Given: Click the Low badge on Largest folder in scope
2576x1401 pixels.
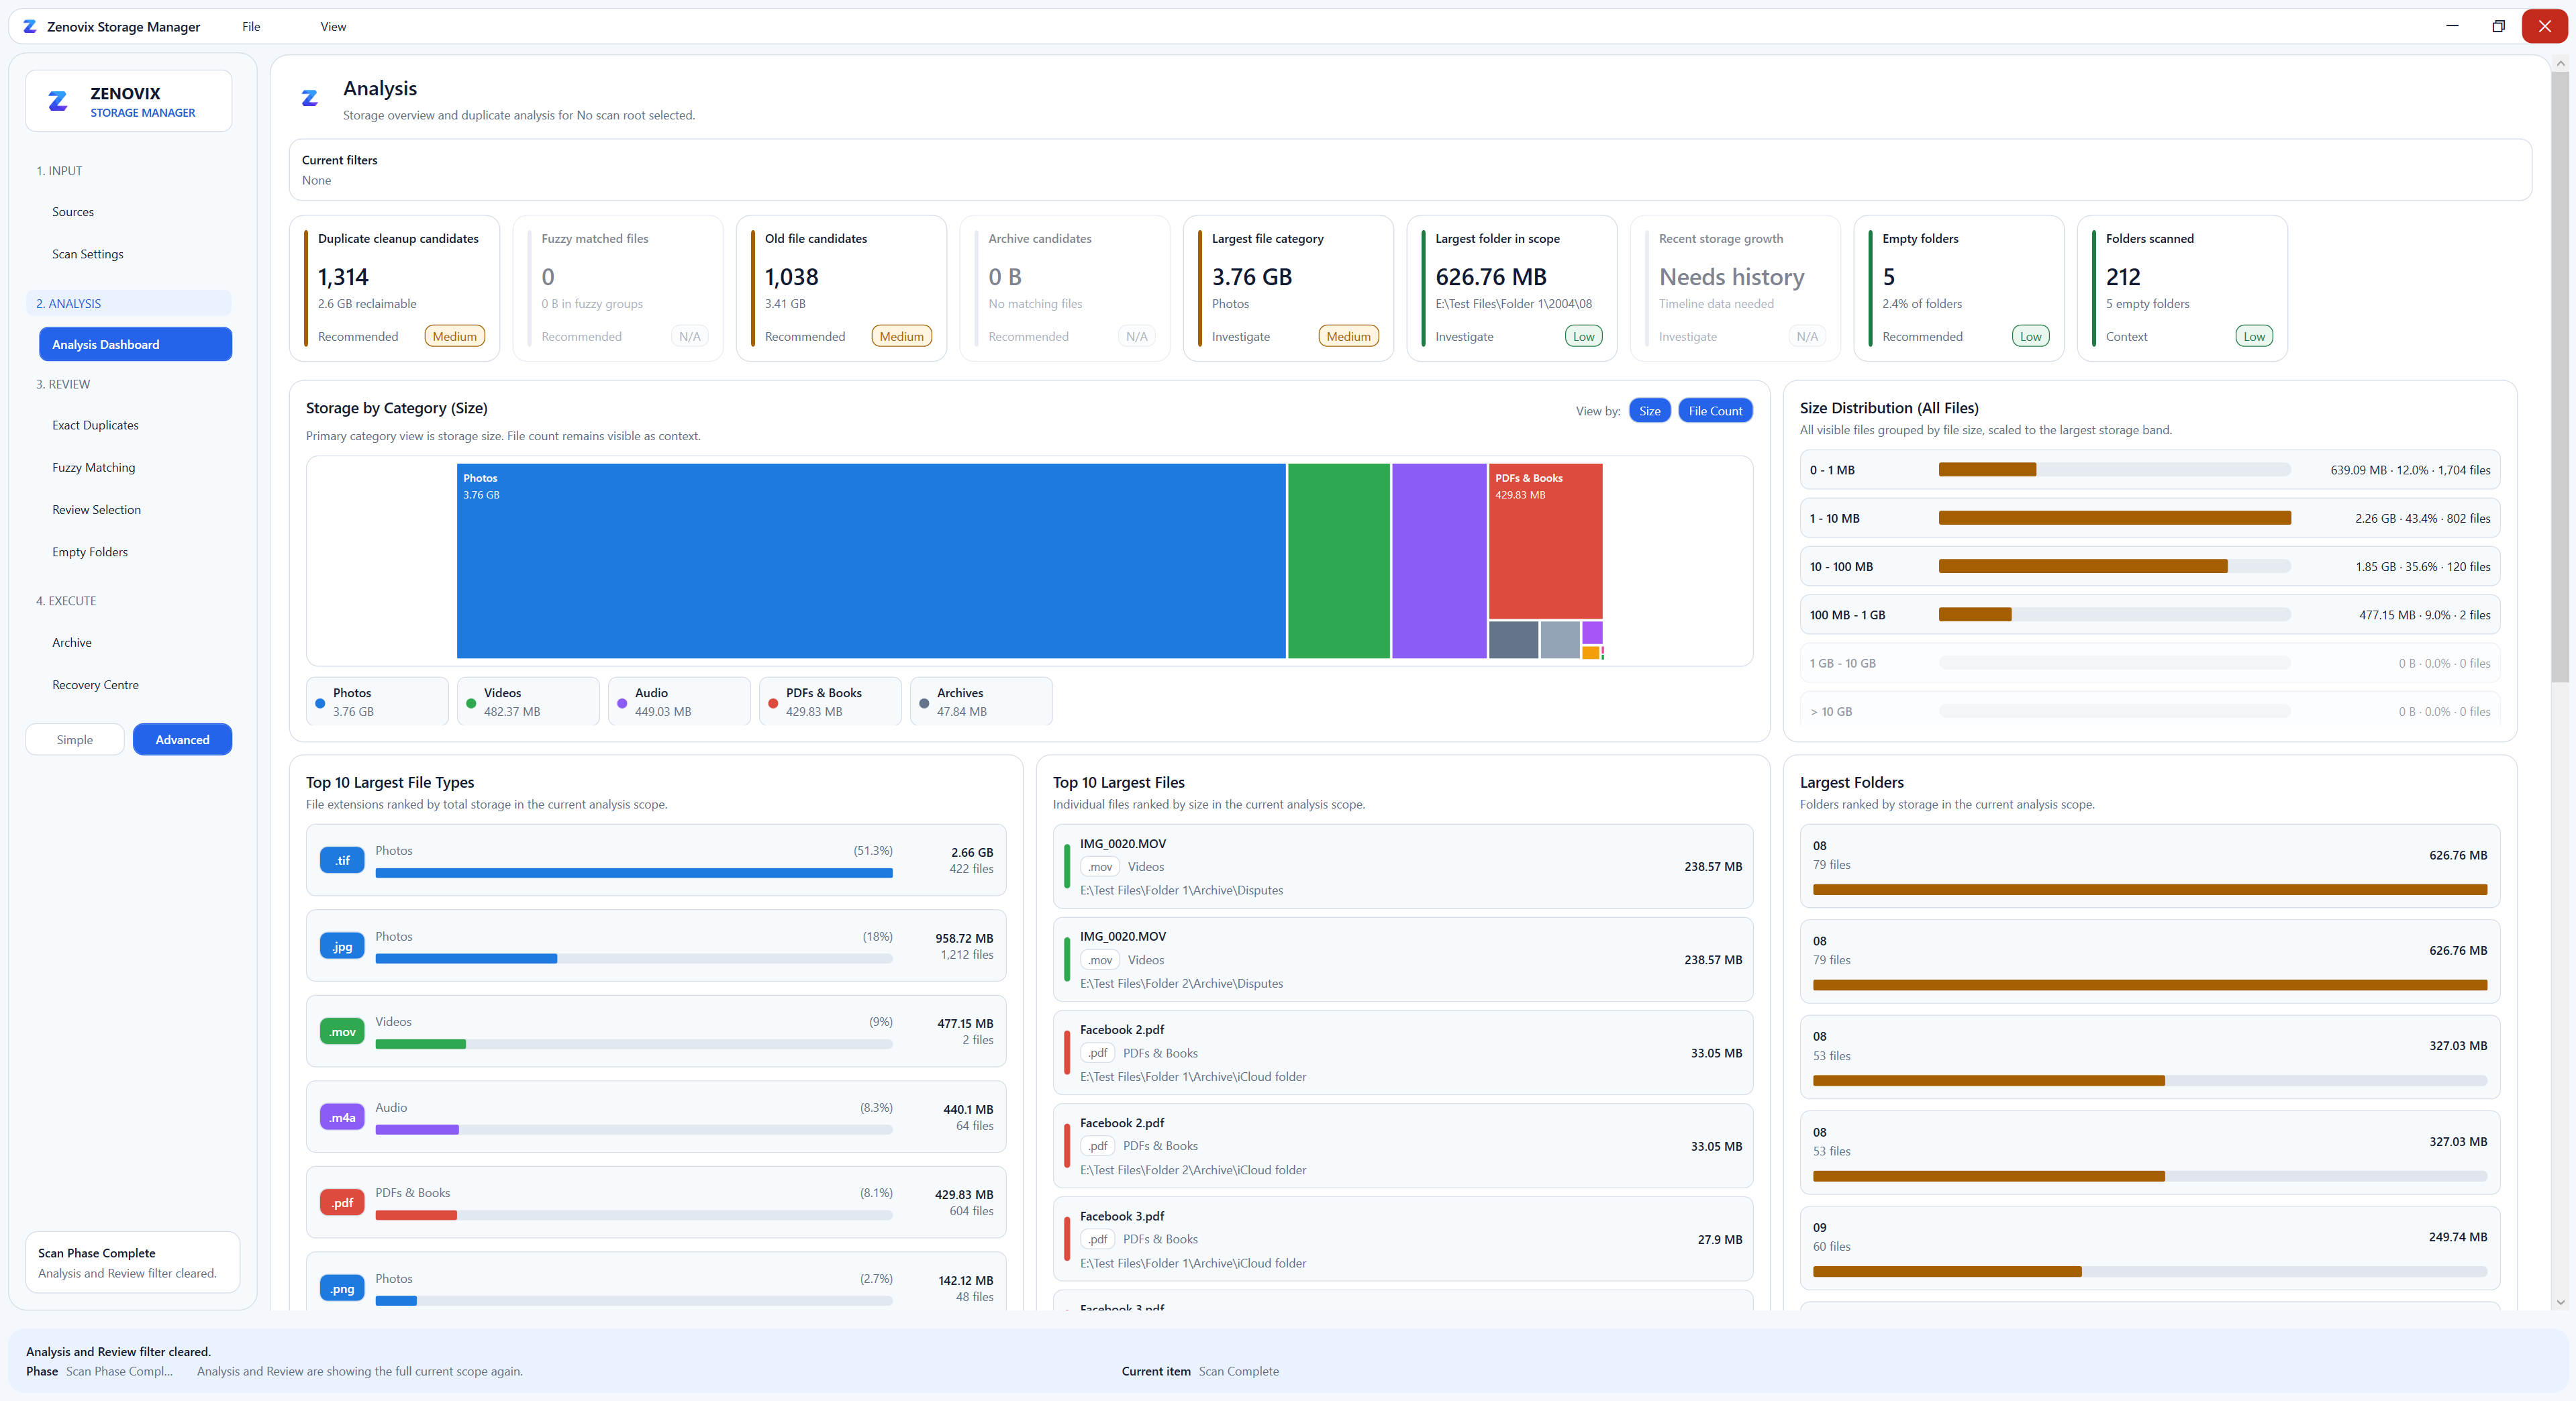Looking at the screenshot, I should coord(1583,336).
